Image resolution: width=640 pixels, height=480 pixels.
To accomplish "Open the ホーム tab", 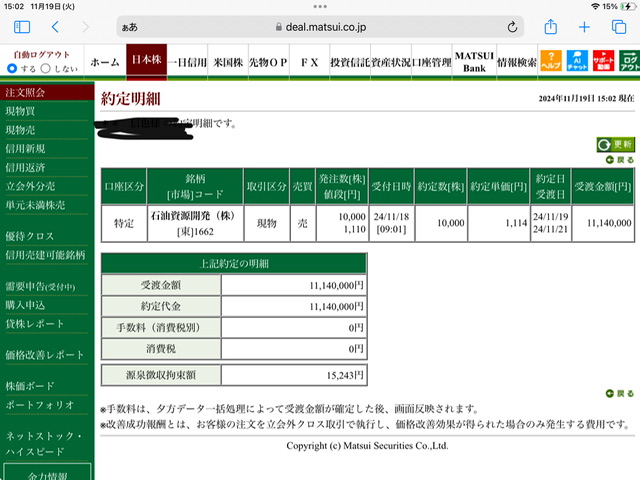I will pyautogui.click(x=105, y=62).
